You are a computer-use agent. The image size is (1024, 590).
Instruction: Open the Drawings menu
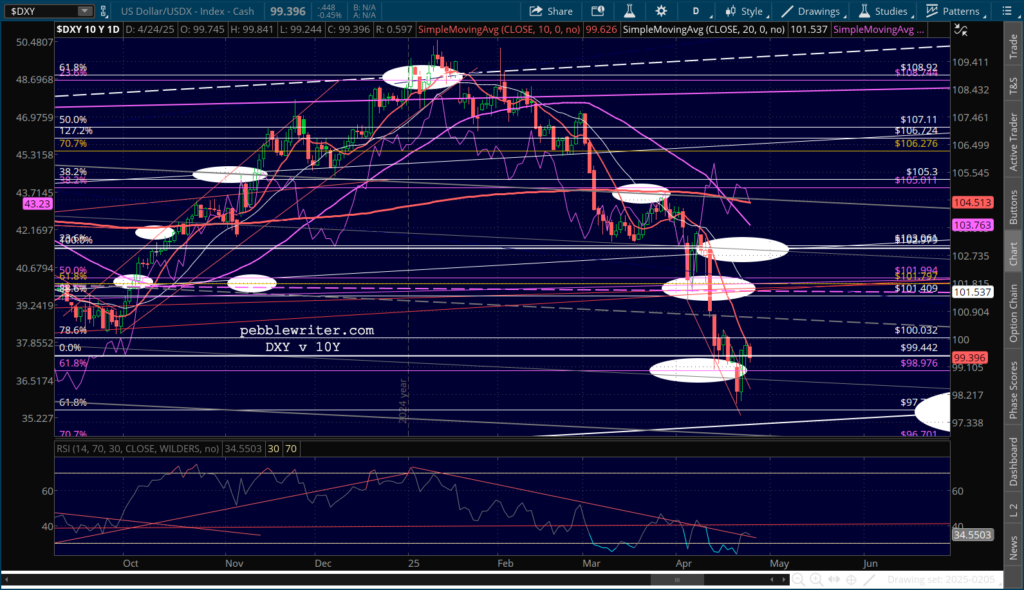point(810,11)
